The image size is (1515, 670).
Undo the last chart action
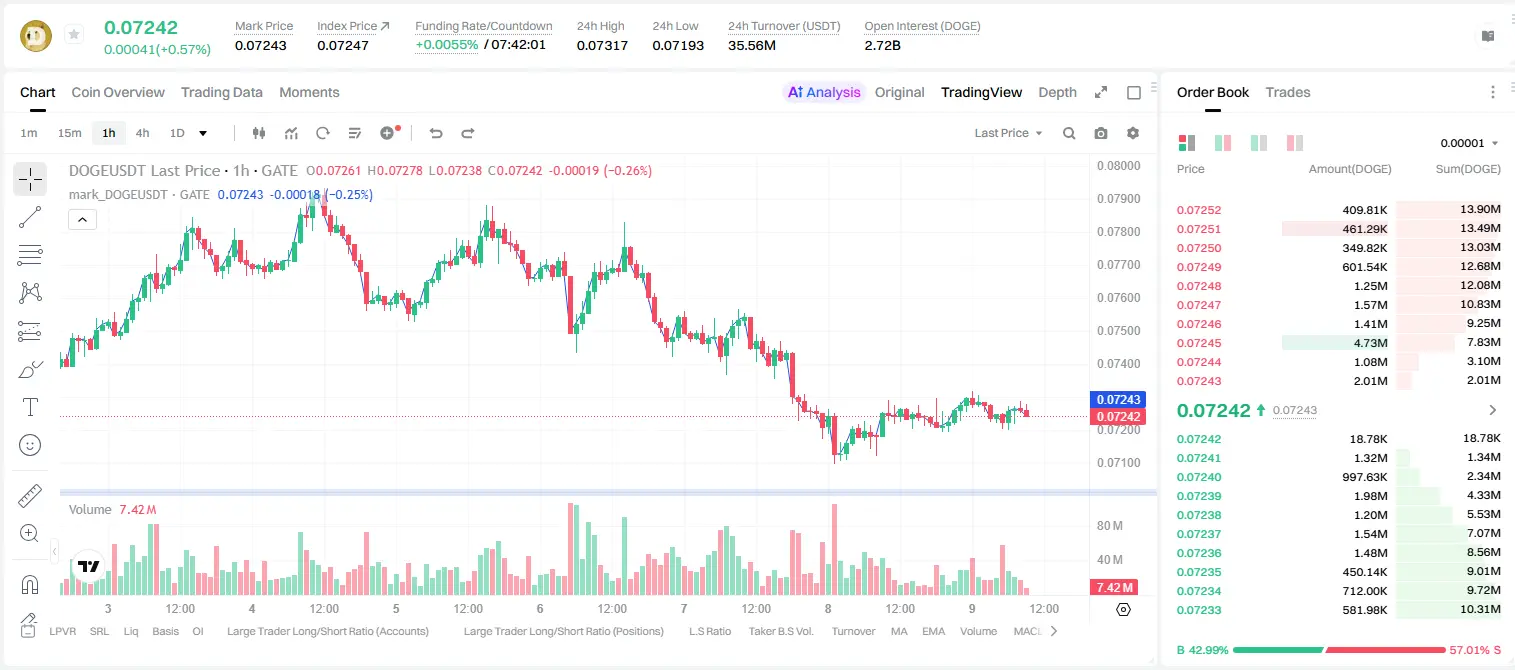435,133
